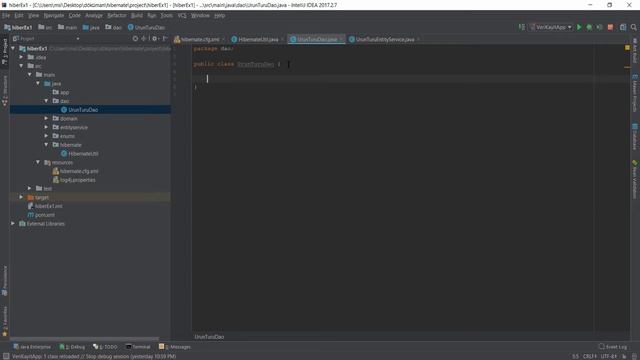Open the Build menu
This screenshot has width=640, height=360.
(137, 16)
